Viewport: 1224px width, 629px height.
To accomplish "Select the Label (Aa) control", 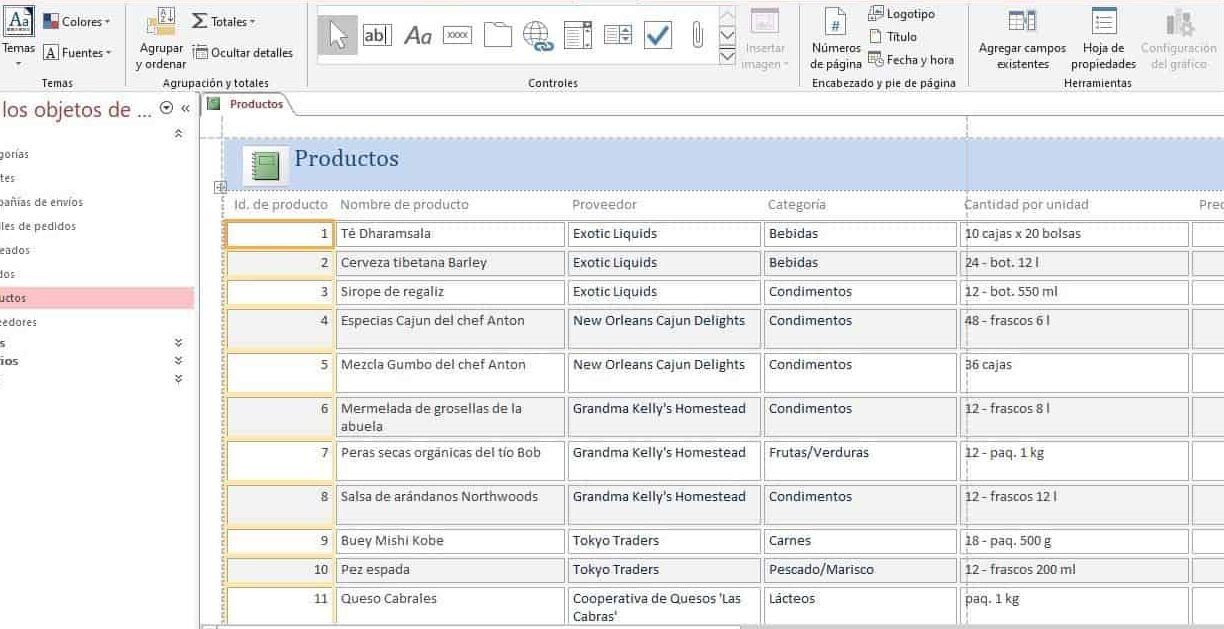I will (x=418, y=34).
